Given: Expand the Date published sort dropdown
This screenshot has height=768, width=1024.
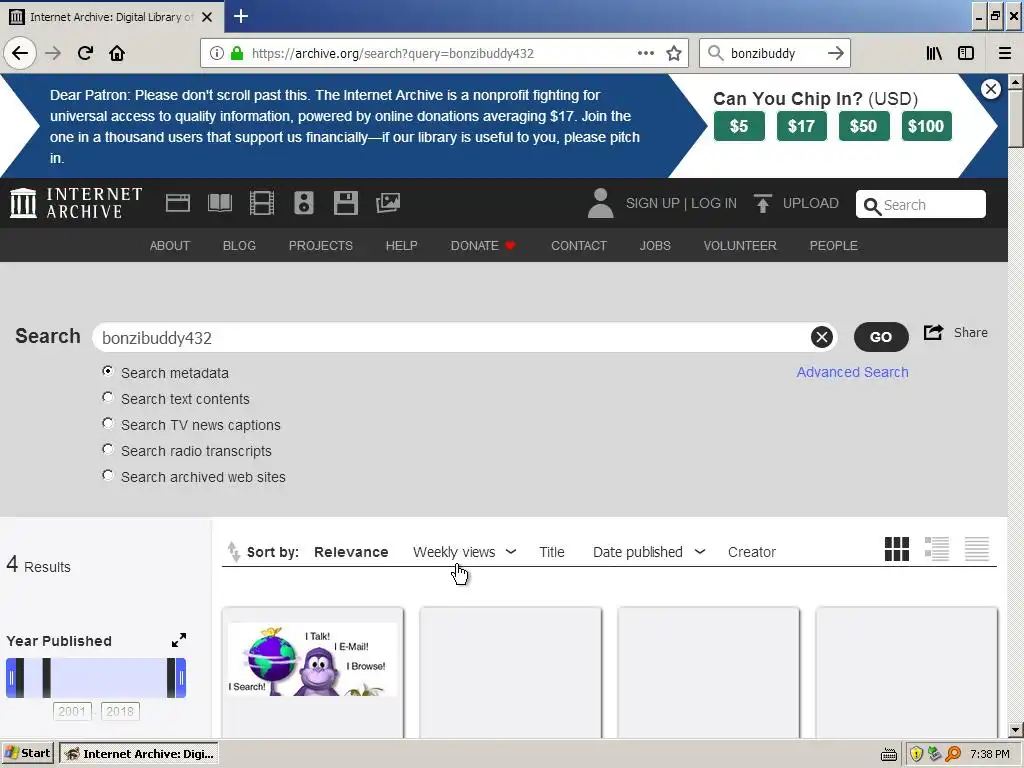Looking at the screenshot, I should pyautogui.click(x=699, y=552).
